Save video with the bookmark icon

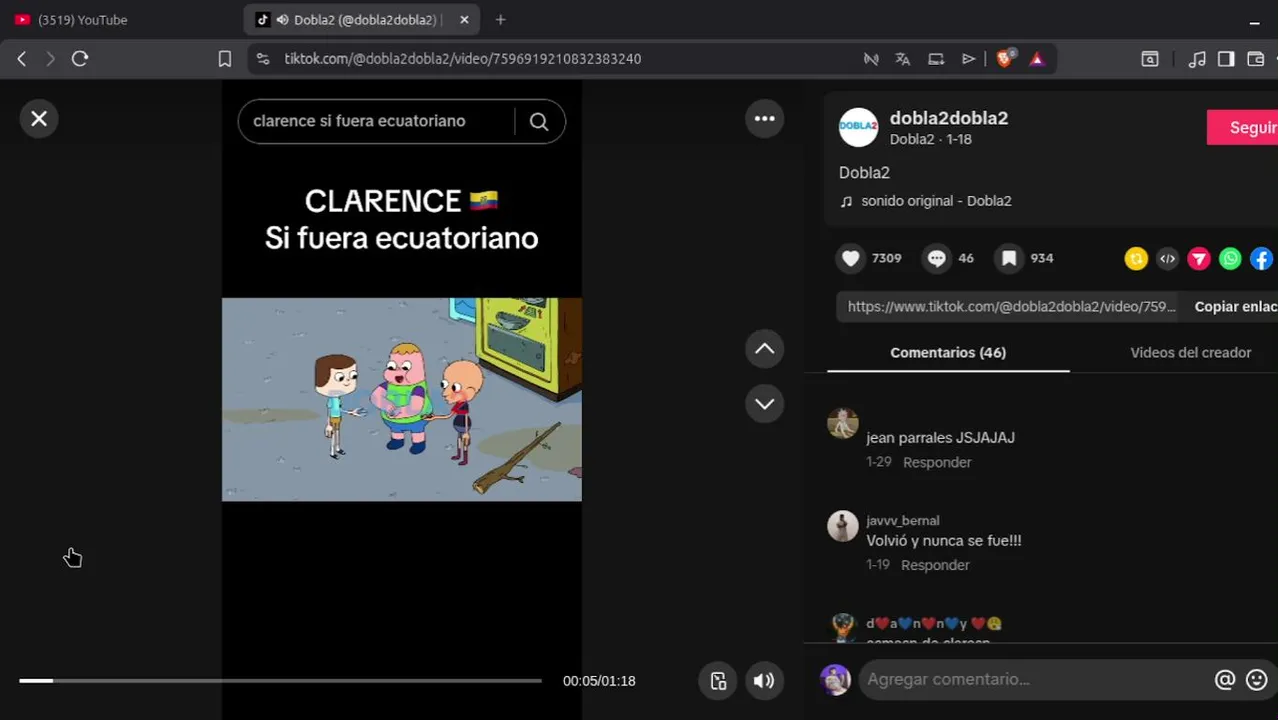point(1009,258)
